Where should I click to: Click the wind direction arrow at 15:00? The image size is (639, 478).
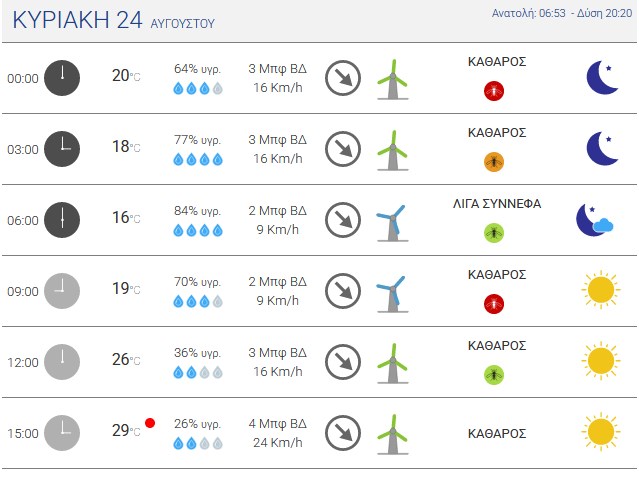tap(343, 433)
